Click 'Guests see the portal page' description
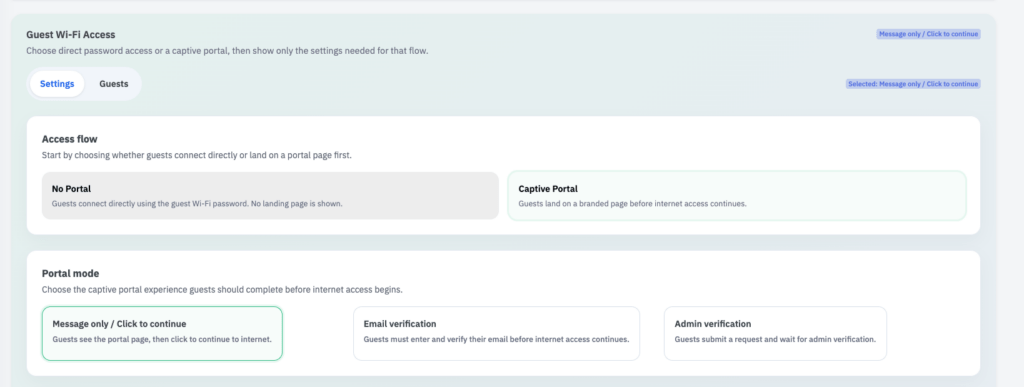This screenshot has height=387, width=1024. coord(162,339)
